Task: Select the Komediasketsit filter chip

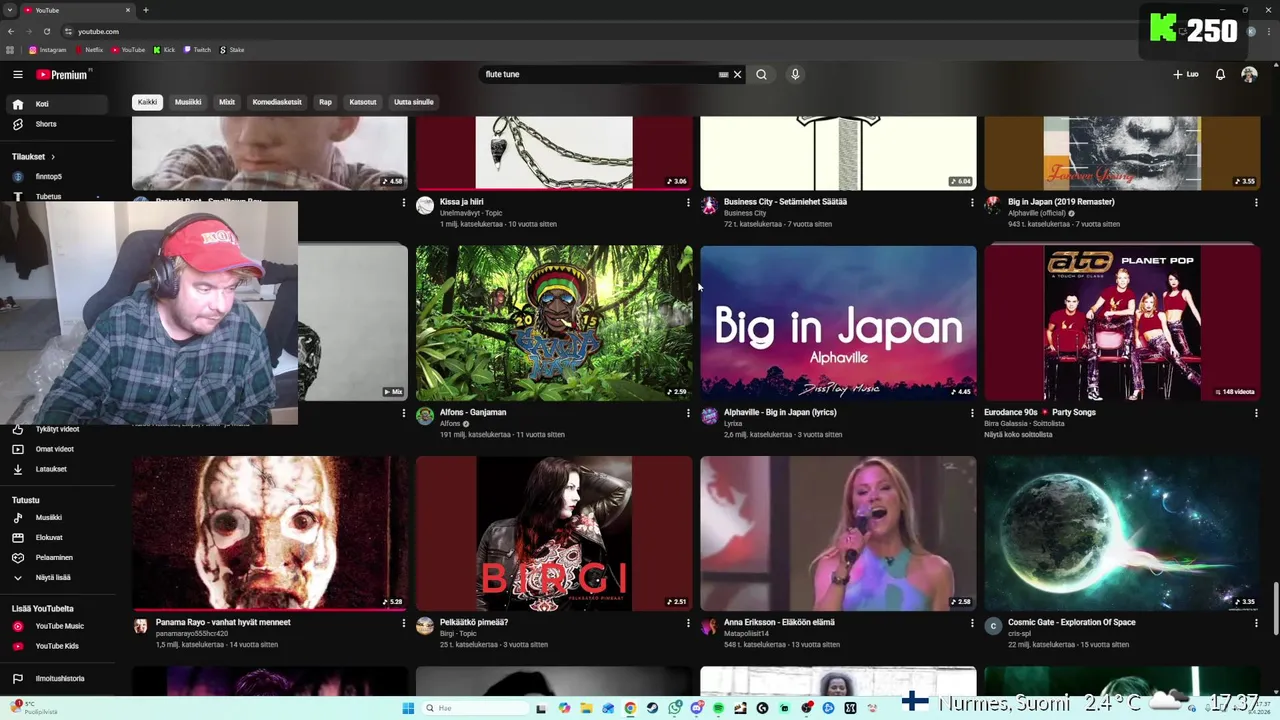Action: click(x=277, y=102)
